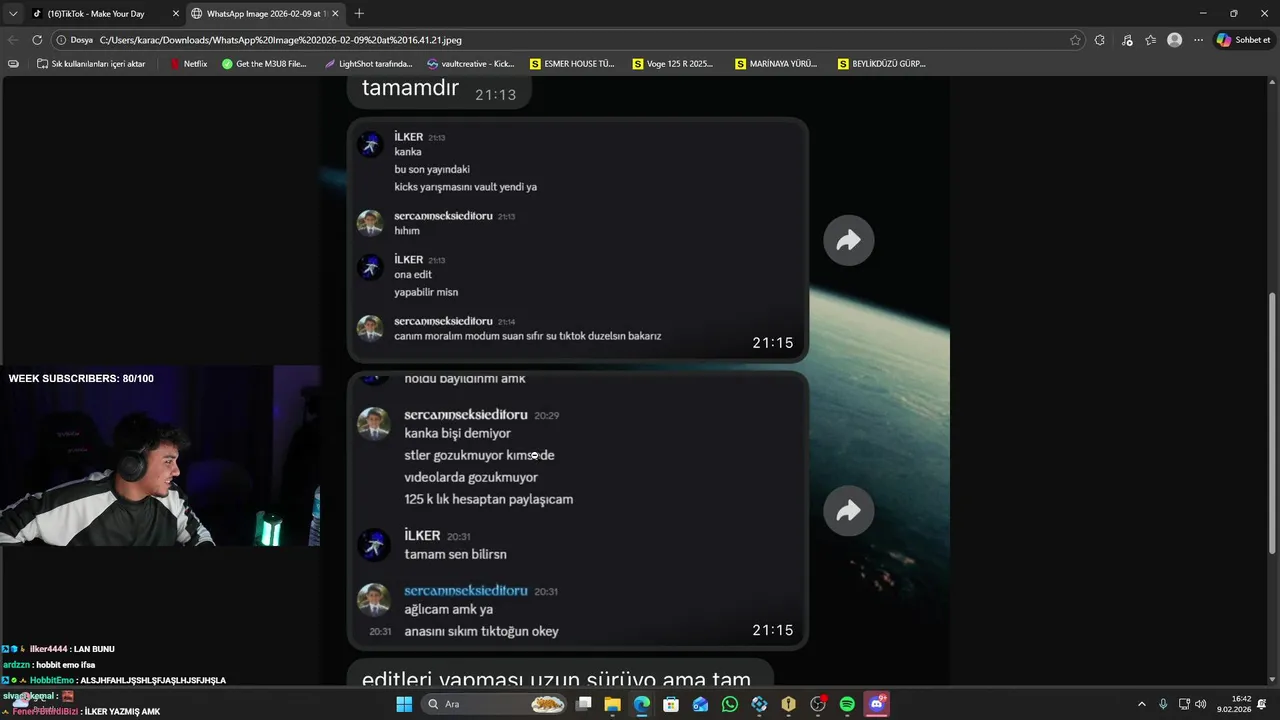The height and width of the screenshot is (720, 1280).
Task: Open Microsoft Store from taskbar
Action: [671, 704]
